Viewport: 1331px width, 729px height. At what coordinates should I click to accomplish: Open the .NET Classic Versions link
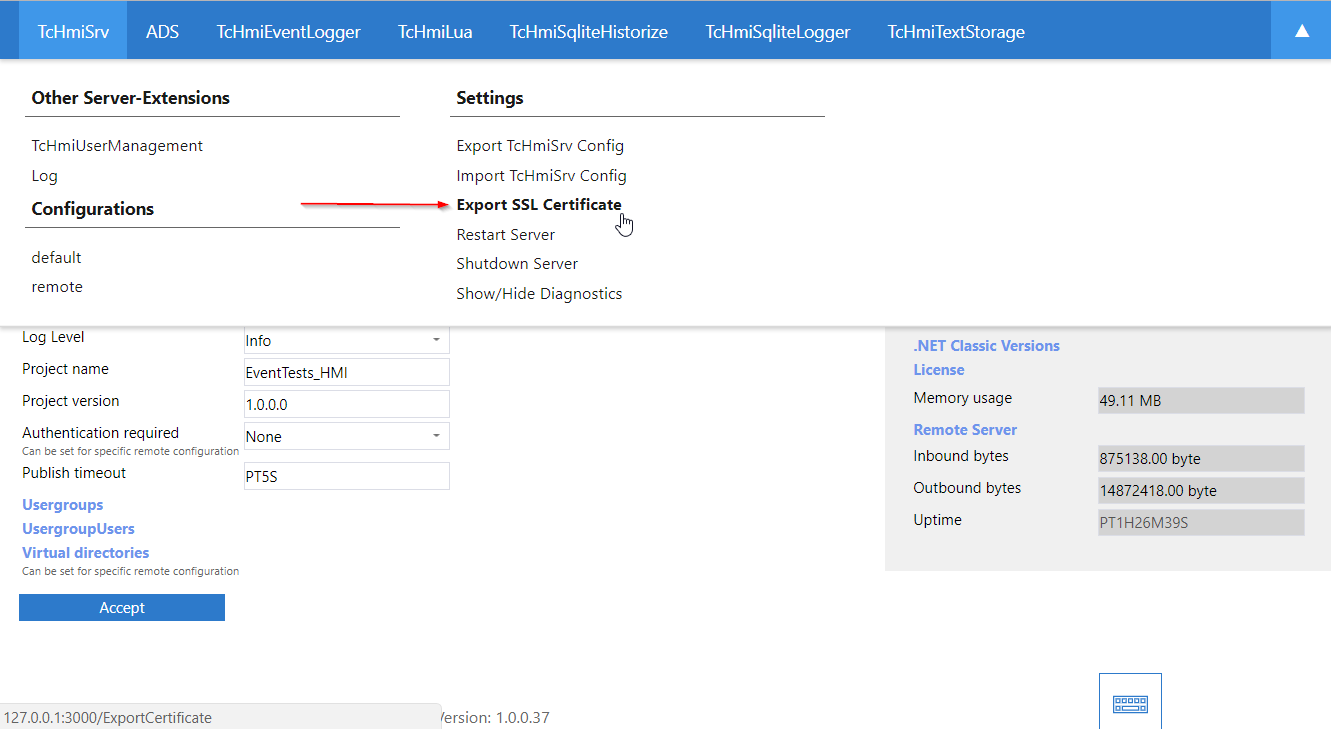tap(986, 346)
